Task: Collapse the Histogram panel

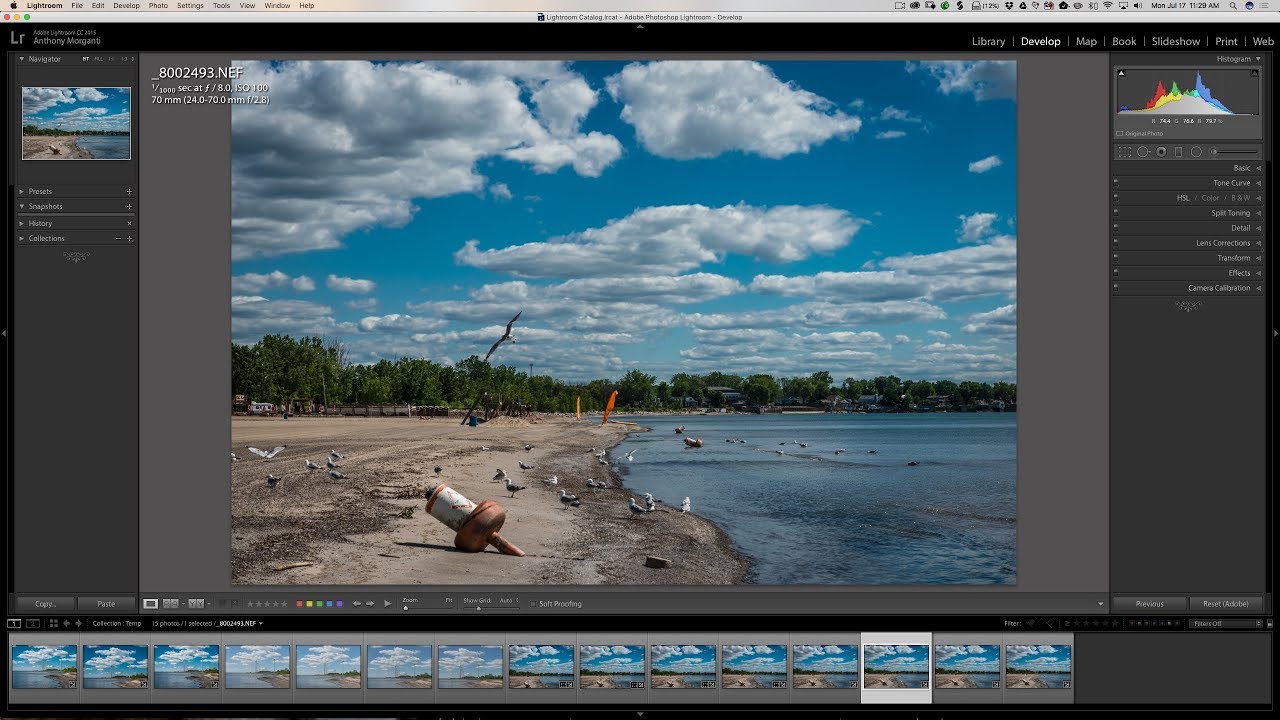Action: tap(1258, 59)
